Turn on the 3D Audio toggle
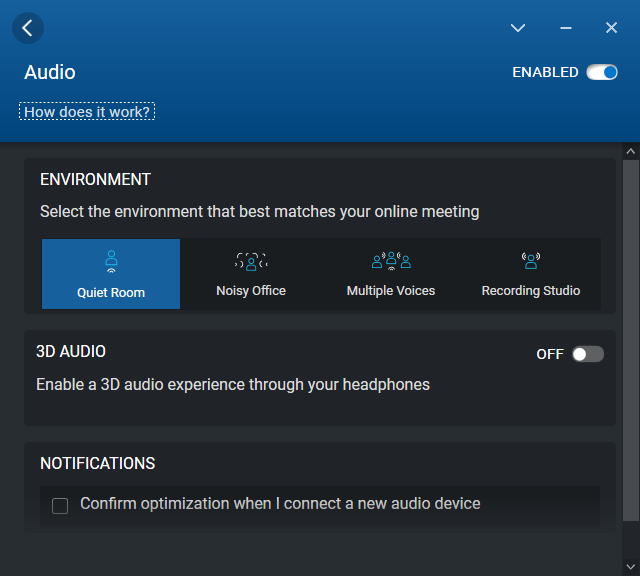 pos(588,354)
